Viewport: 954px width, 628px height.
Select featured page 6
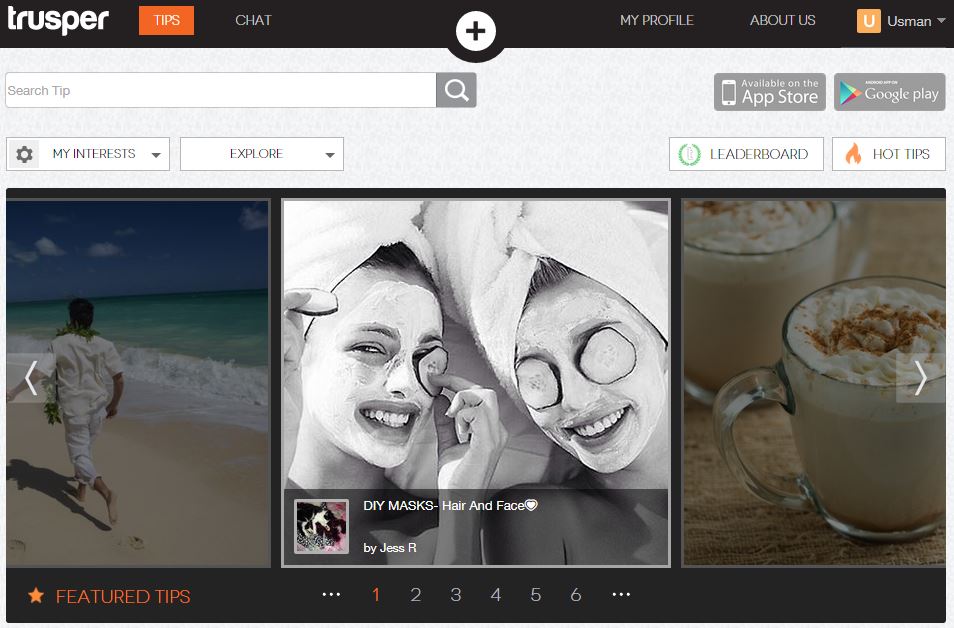coord(576,595)
